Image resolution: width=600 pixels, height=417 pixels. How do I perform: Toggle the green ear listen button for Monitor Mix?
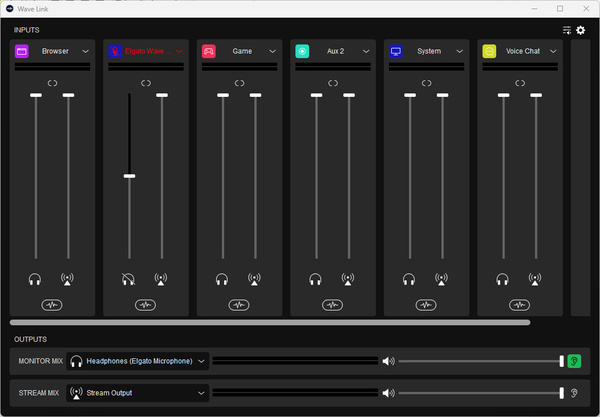pyautogui.click(x=574, y=361)
